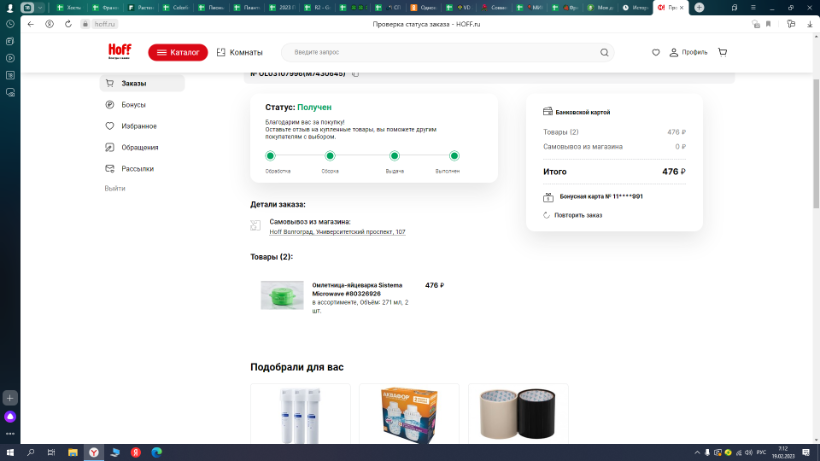Open the Windows notification center

(x=806, y=453)
